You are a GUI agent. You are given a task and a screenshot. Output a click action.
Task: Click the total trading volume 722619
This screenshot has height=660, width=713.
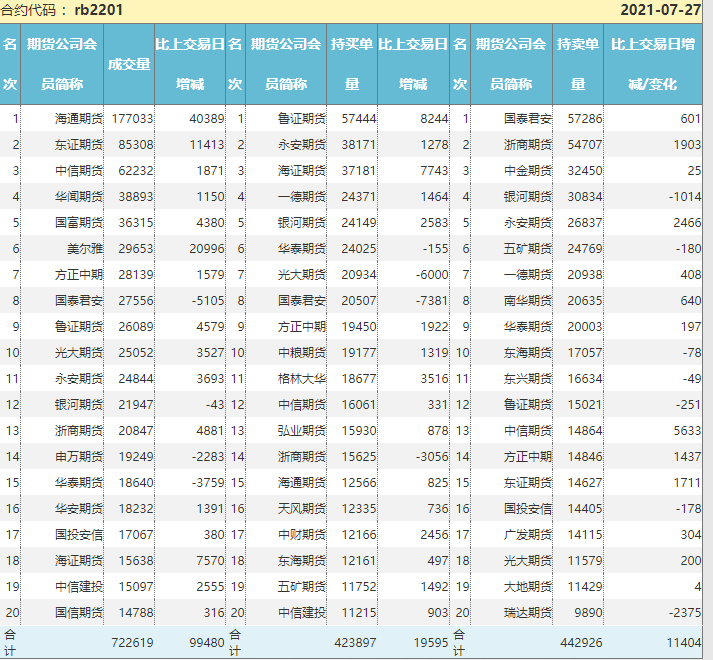(x=132, y=643)
